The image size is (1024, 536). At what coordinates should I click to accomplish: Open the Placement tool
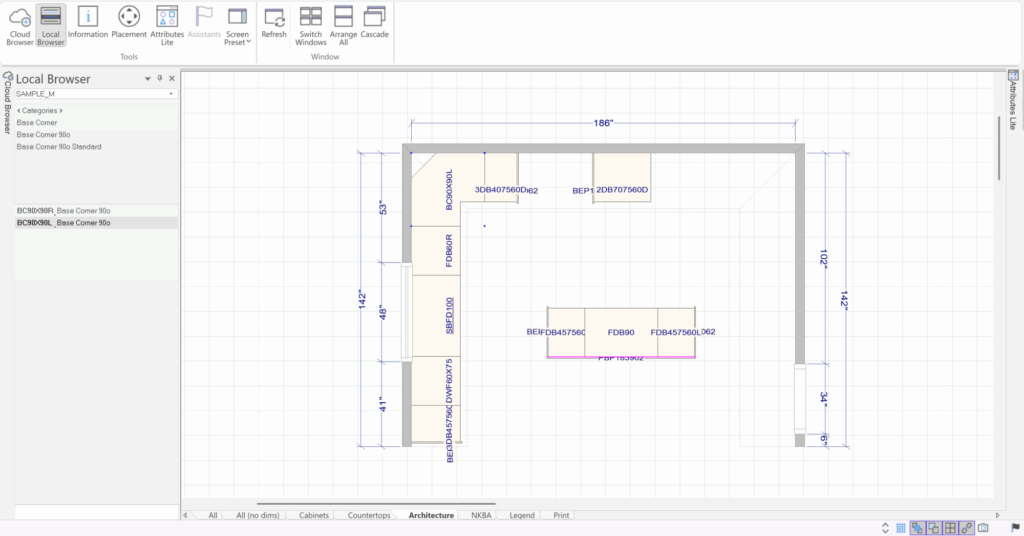coord(129,23)
